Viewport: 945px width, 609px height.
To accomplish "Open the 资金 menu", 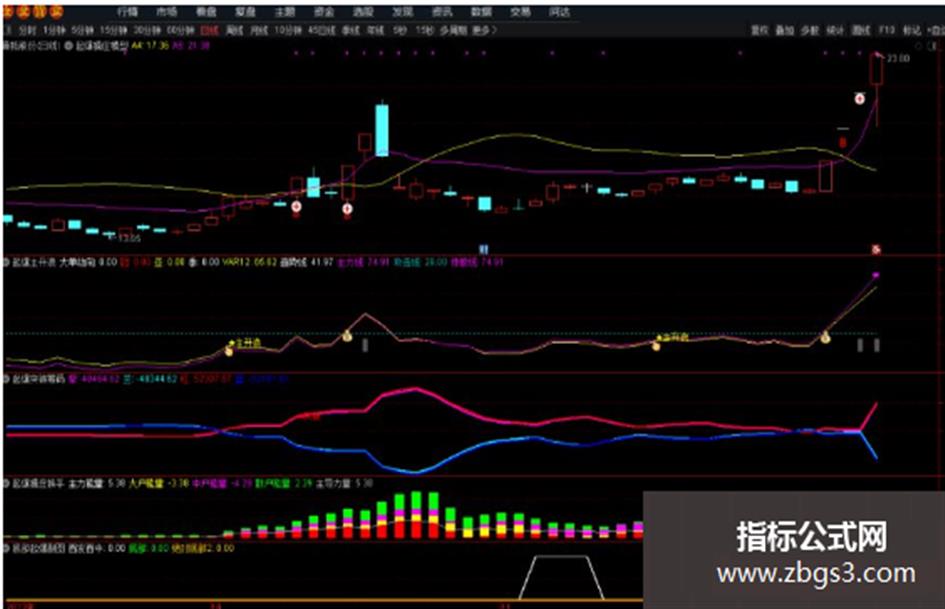I will (324, 12).
